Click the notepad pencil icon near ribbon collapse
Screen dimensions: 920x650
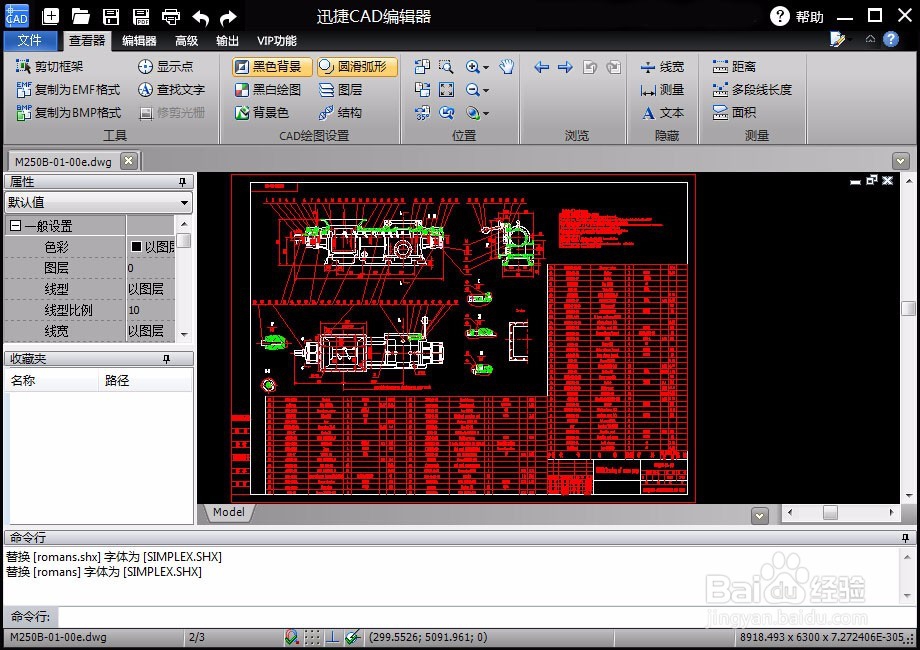tap(837, 39)
